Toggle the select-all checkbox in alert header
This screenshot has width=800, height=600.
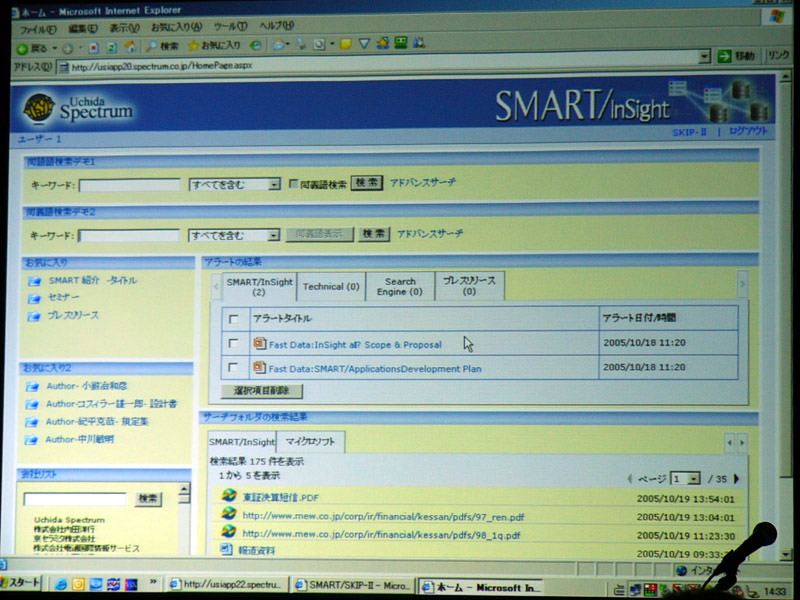234,319
